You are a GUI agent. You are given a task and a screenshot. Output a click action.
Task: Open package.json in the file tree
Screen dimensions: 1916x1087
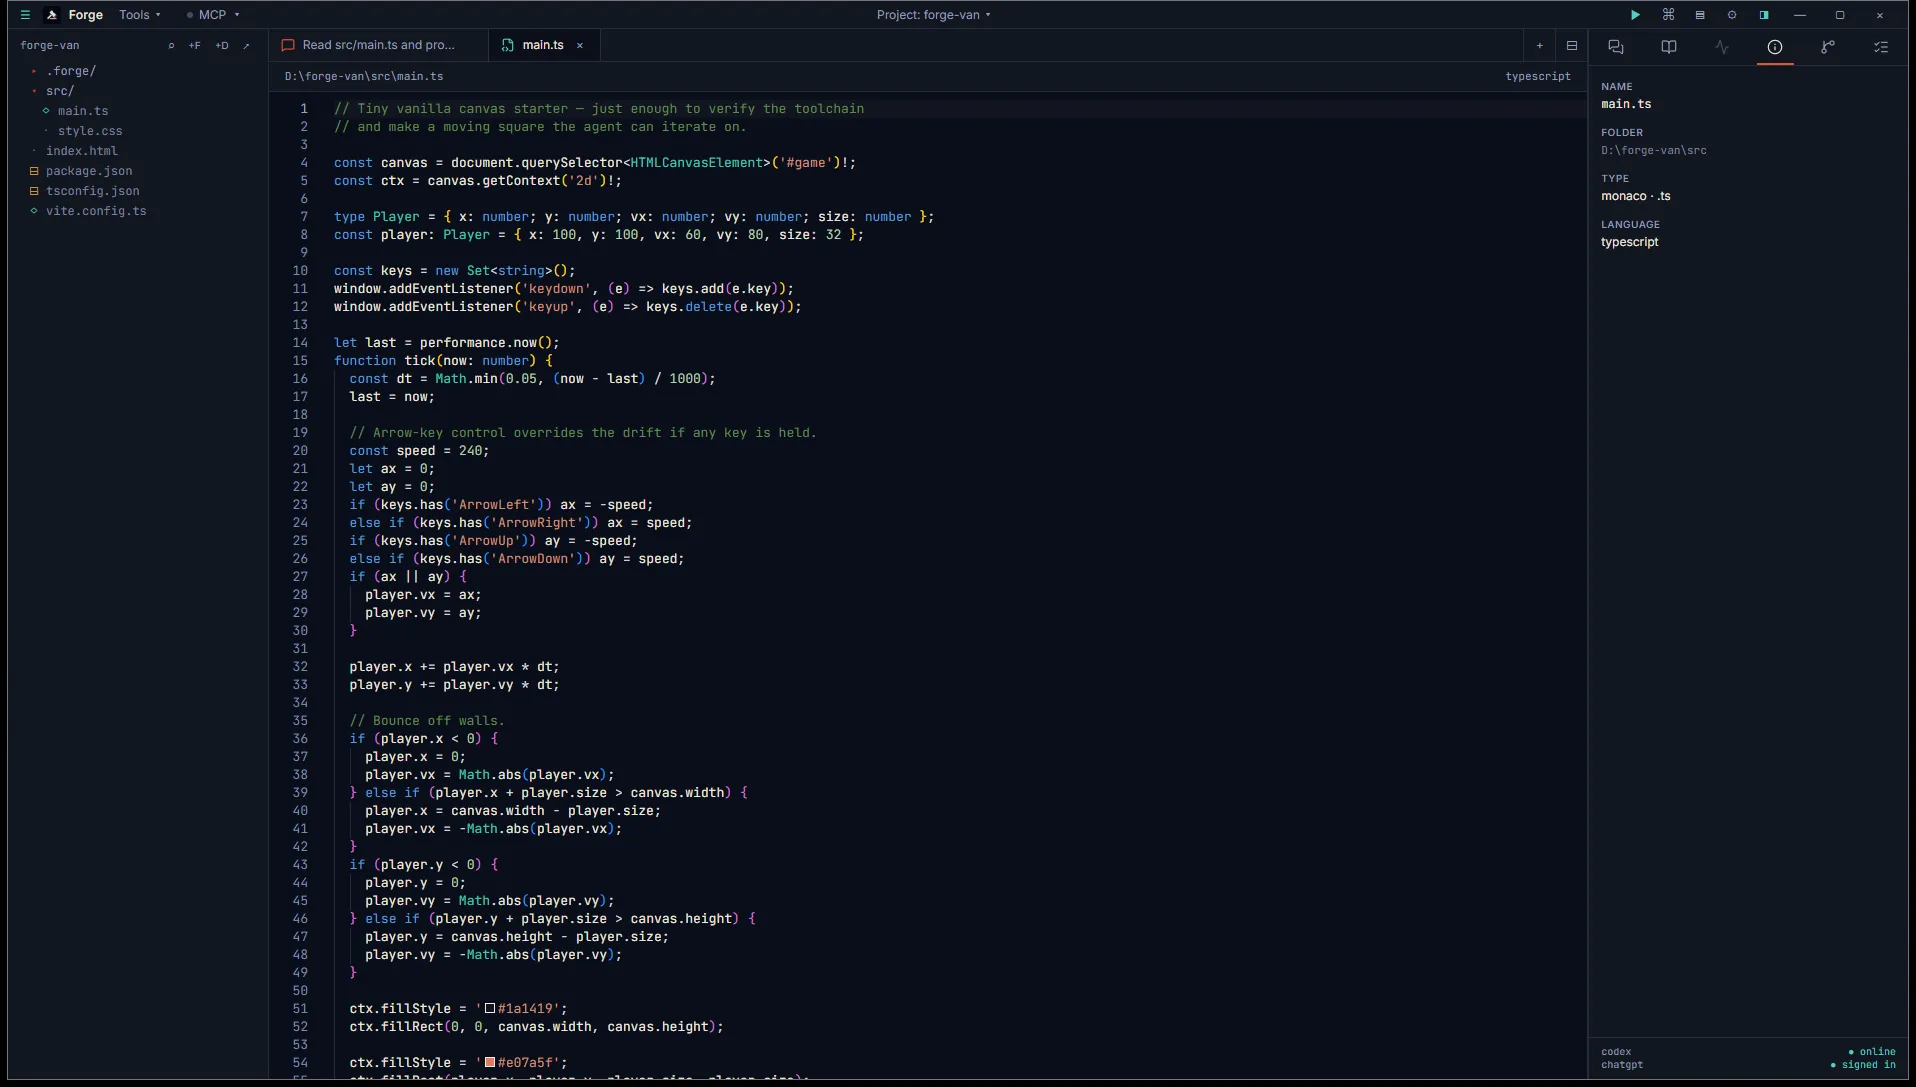point(88,171)
